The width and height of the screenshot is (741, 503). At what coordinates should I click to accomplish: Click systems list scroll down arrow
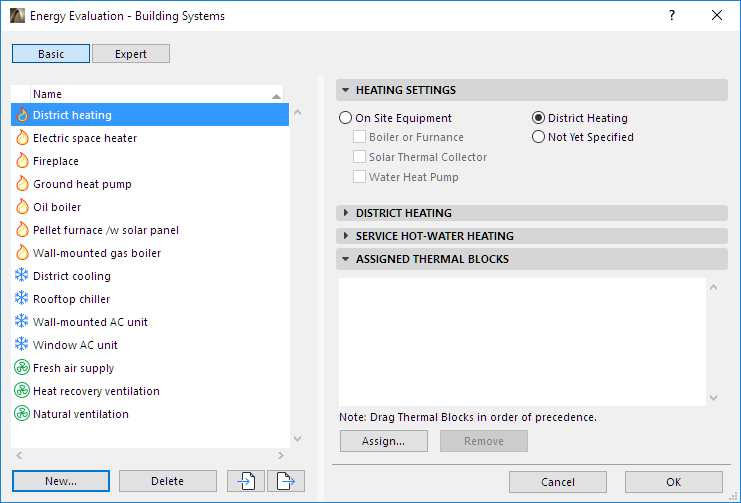click(297, 439)
